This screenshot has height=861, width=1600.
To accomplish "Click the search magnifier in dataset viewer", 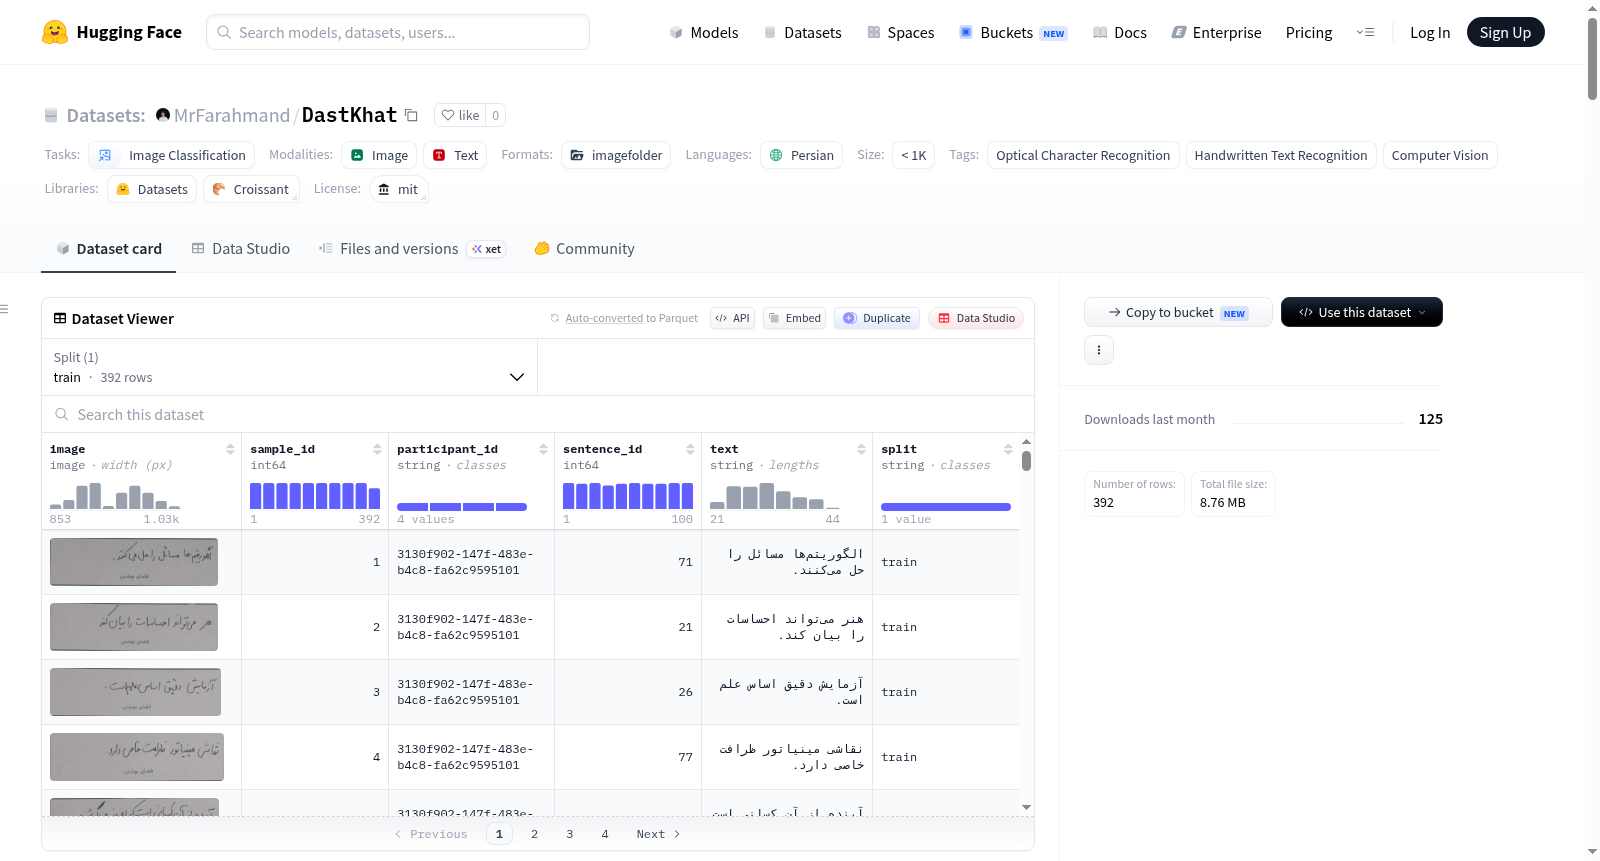I will point(62,414).
